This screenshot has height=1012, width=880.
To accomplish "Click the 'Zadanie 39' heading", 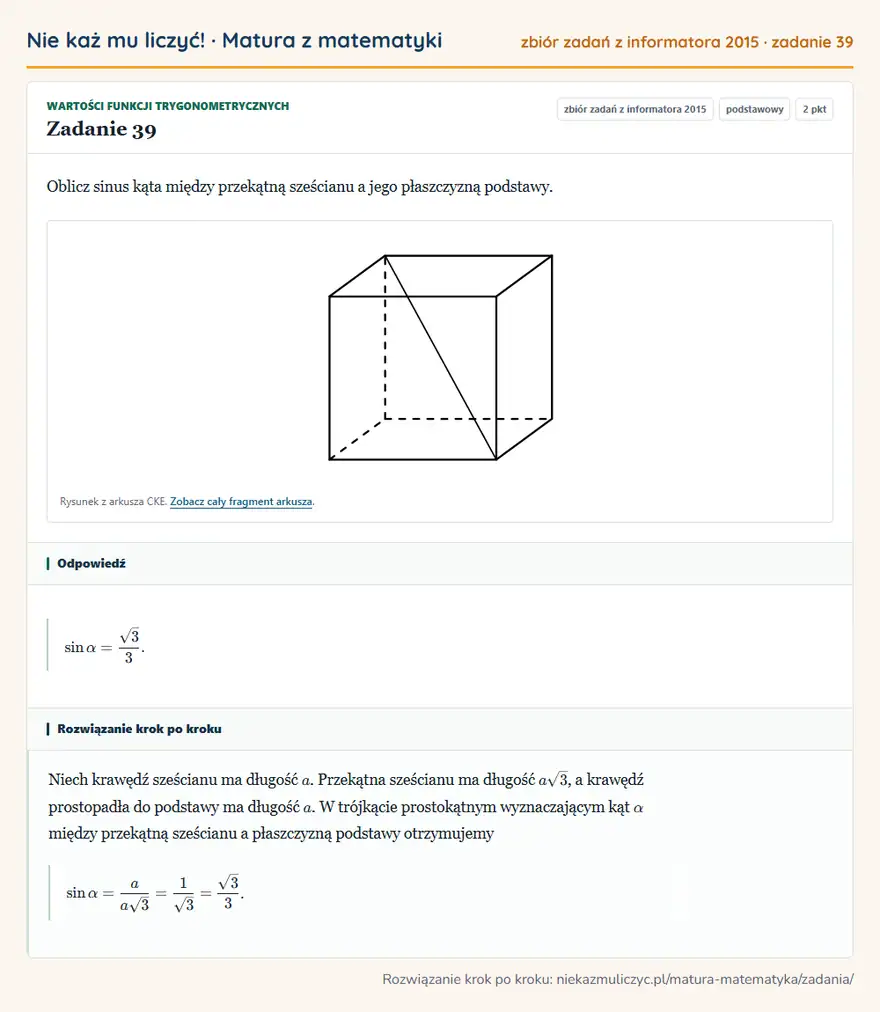I will (101, 129).
